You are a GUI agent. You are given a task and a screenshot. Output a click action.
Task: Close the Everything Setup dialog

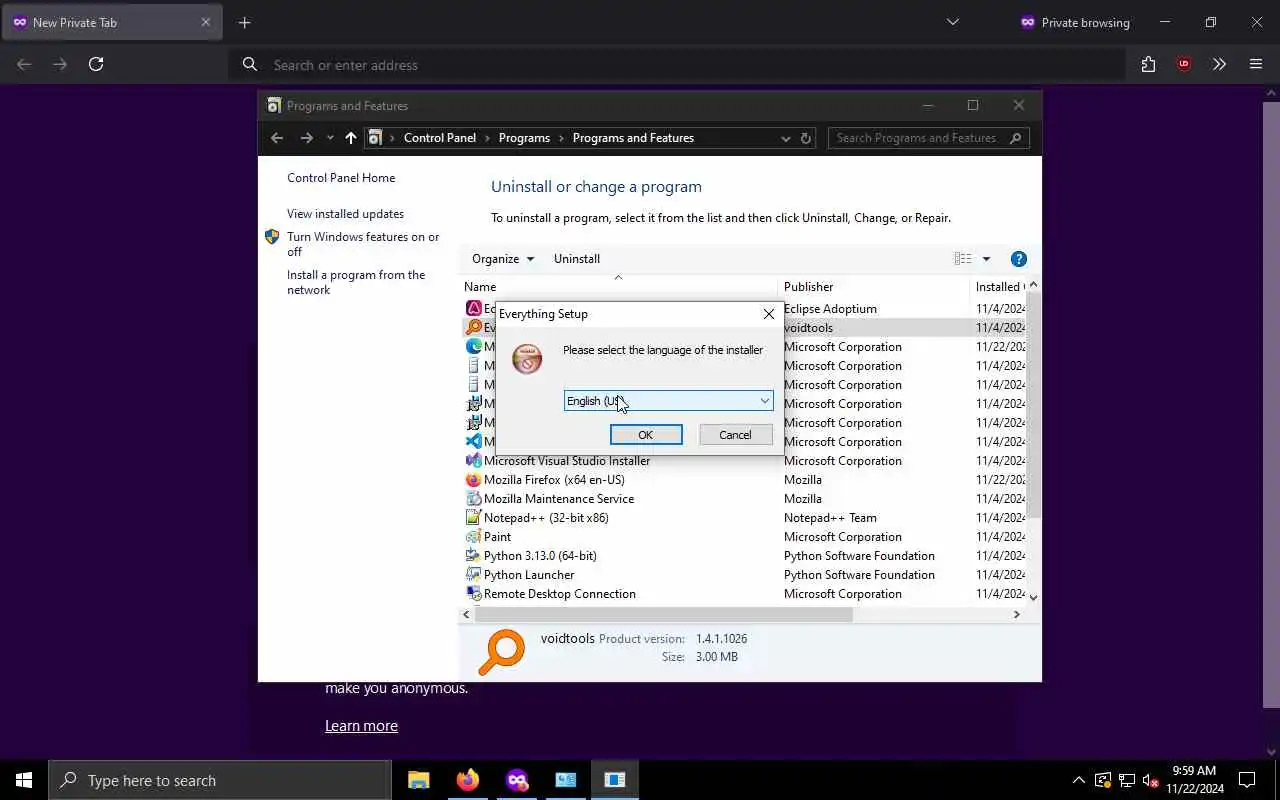(768, 314)
